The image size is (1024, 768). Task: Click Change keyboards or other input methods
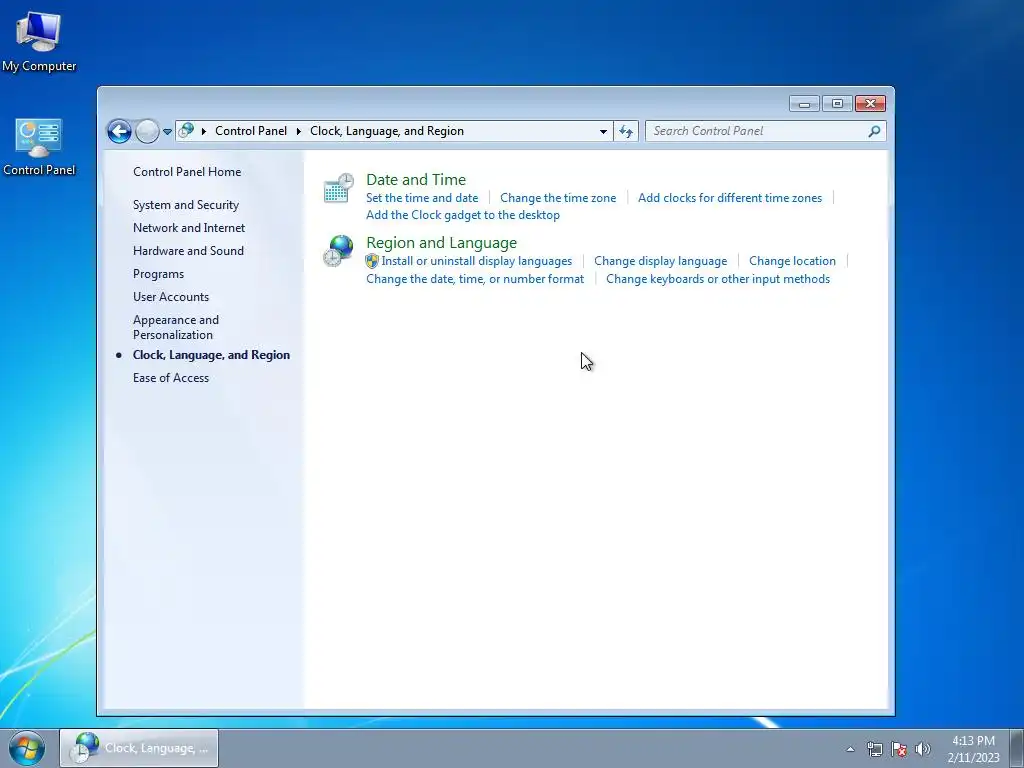[x=718, y=279]
